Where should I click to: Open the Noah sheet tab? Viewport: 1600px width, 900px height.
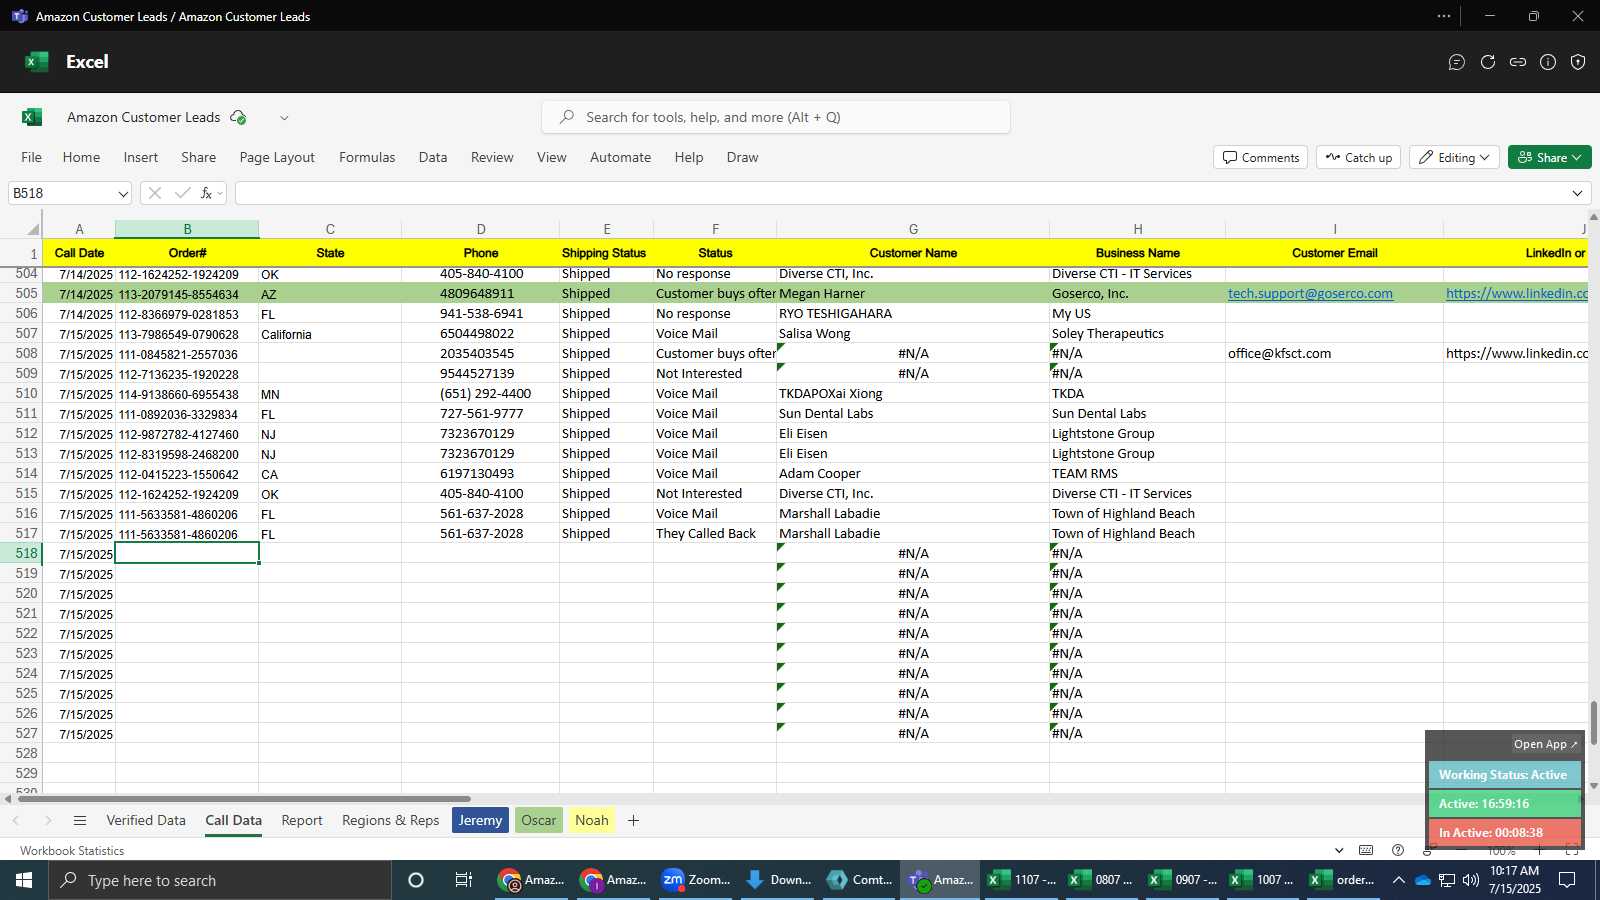click(x=592, y=820)
